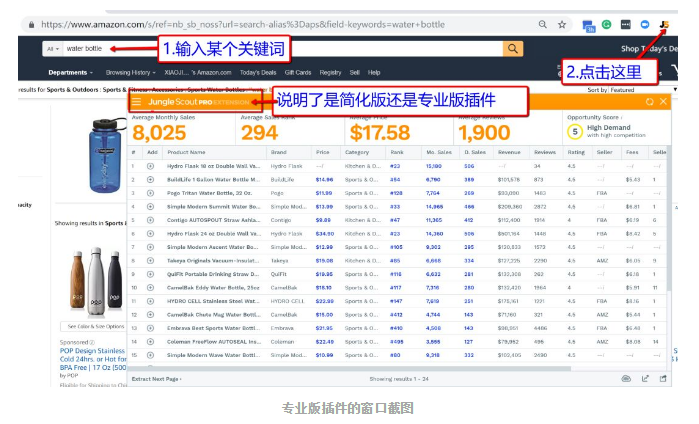Screen dimensions: 699x424
Task: Click rank #23 of Hydro Flask 18 oz
Action: click(x=395, y=166)
